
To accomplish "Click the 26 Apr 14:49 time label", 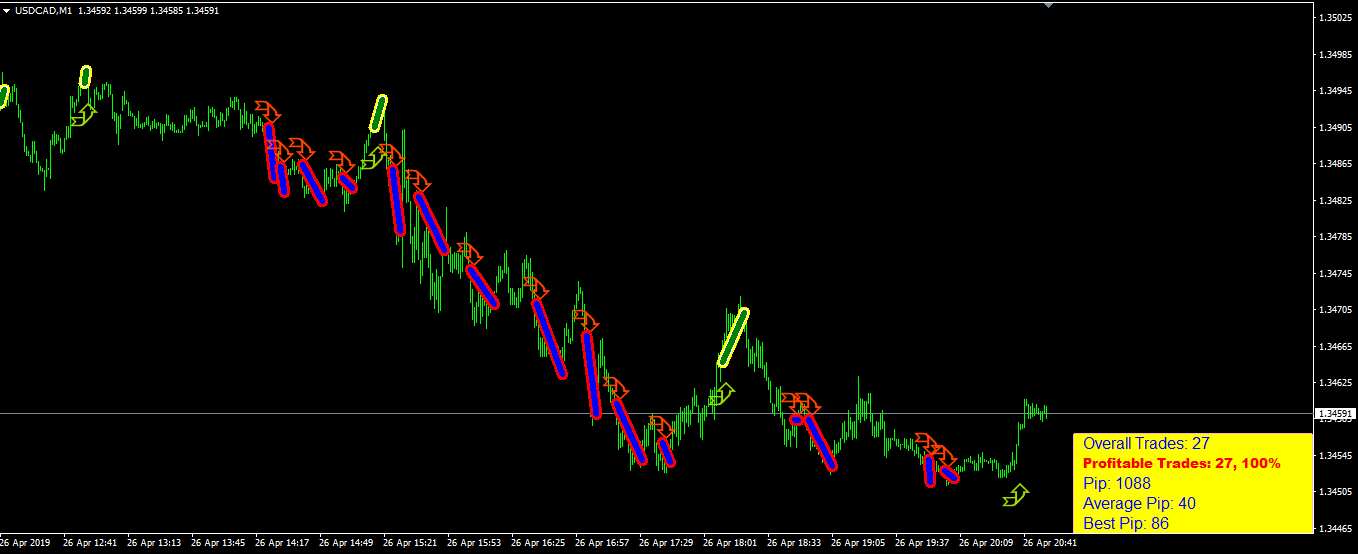I will pyautogui.click(x=346, y=544).
